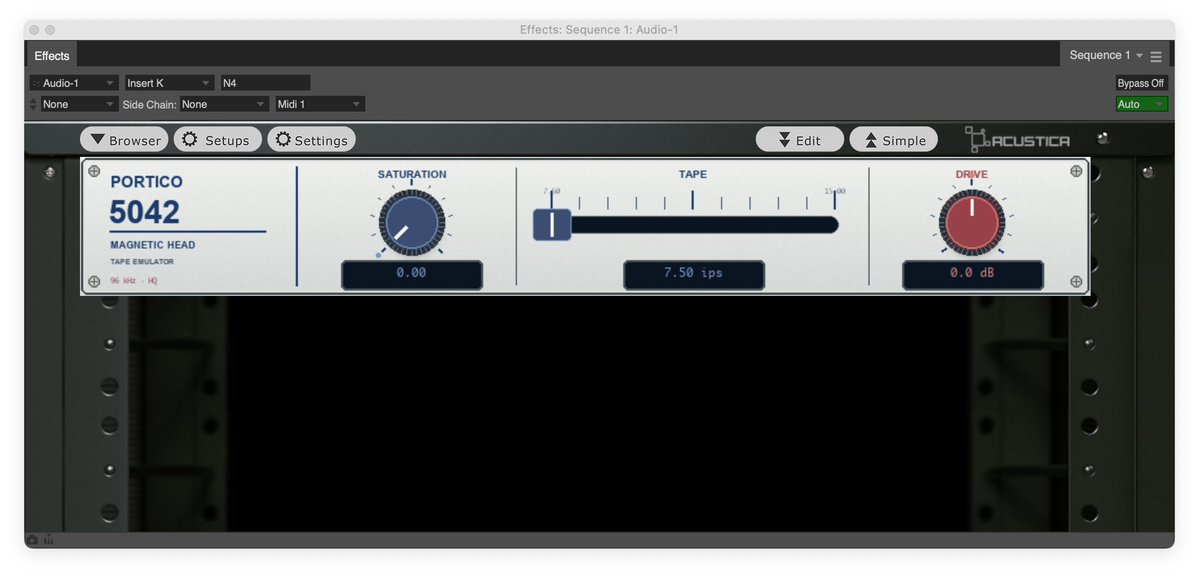Select the Effects tab
This screenshot has height=577, width=1199.
(x=51, y=55)
